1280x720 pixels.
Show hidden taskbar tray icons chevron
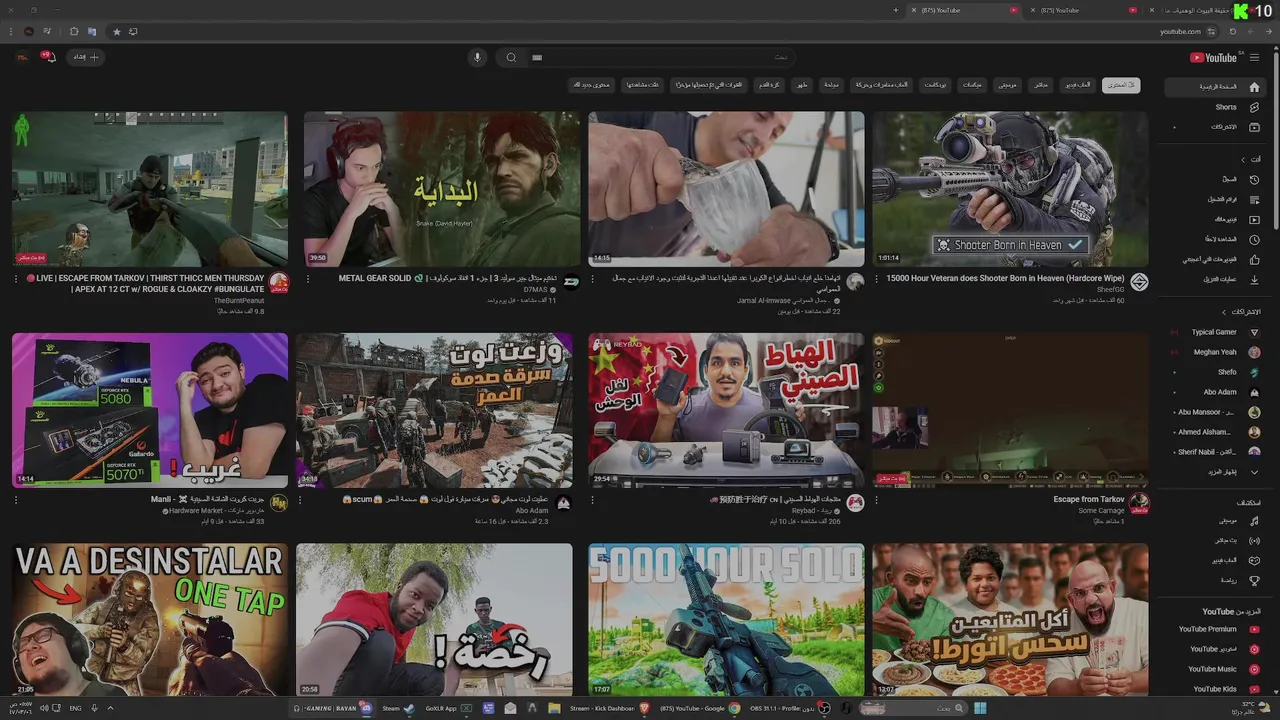pyautogui.click(x=110, y=708)
